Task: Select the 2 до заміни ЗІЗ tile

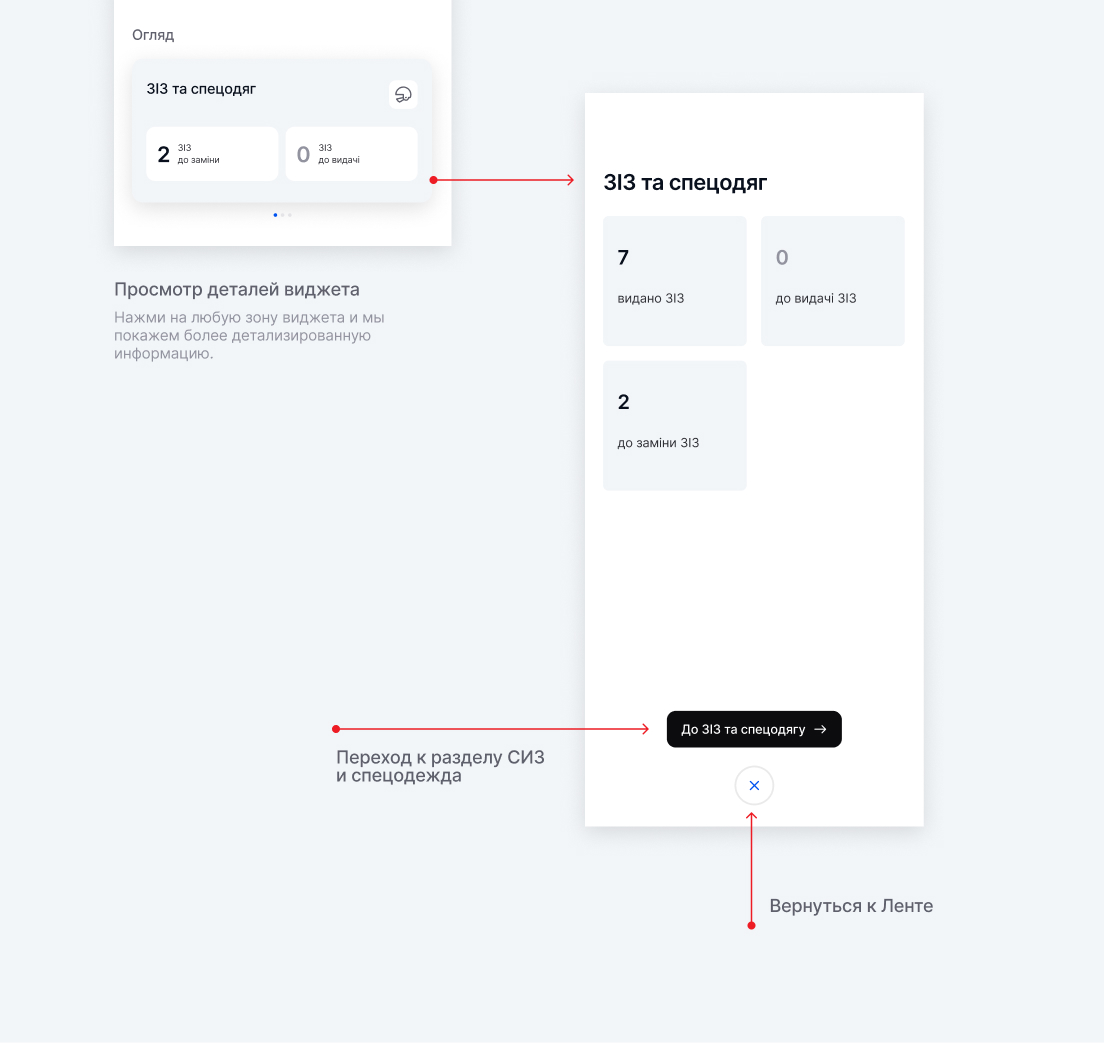Action: pos(675,425)
